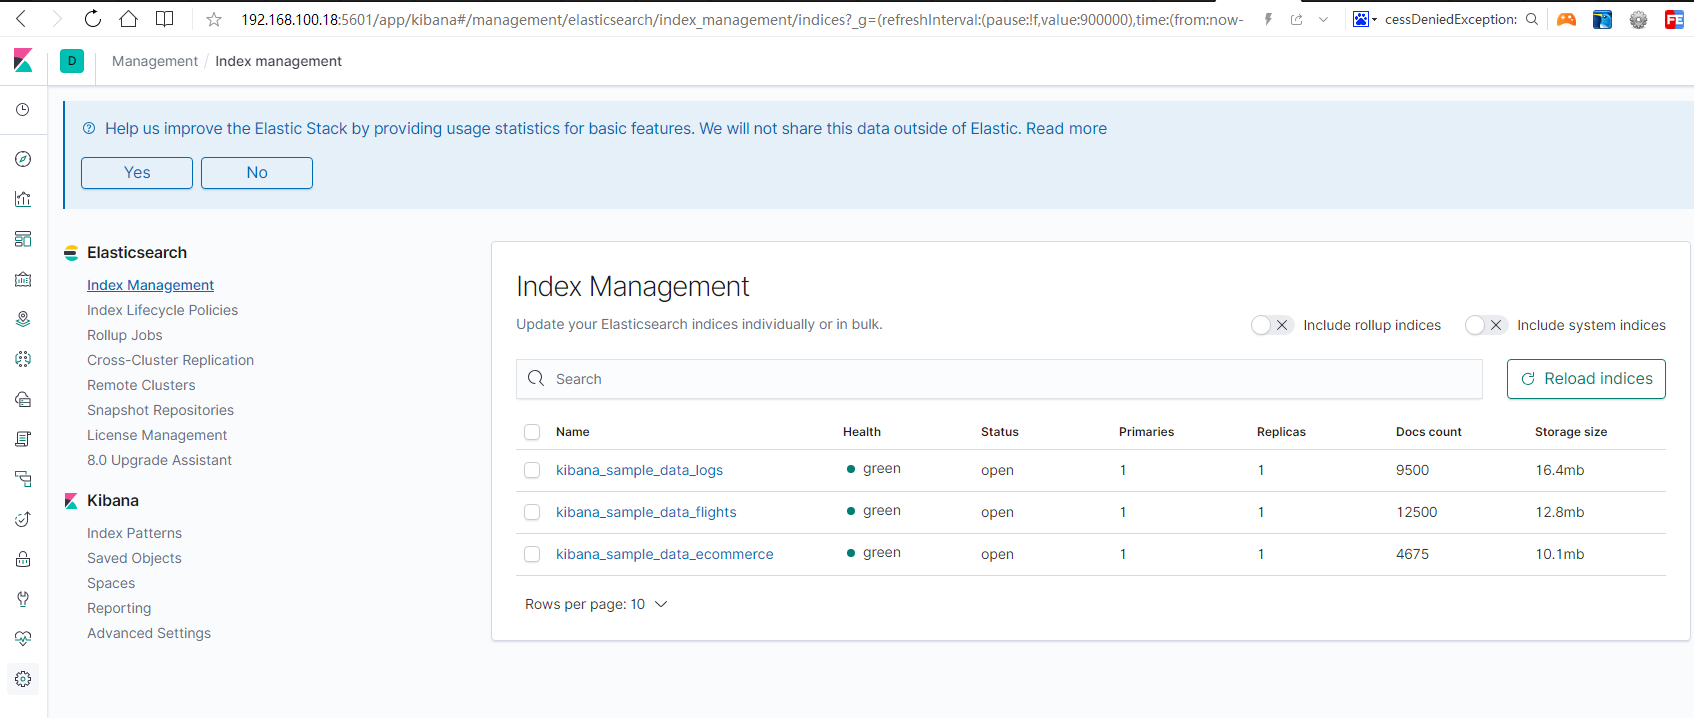
Task: Open Remote Clusters
Action: coord(141,385)
